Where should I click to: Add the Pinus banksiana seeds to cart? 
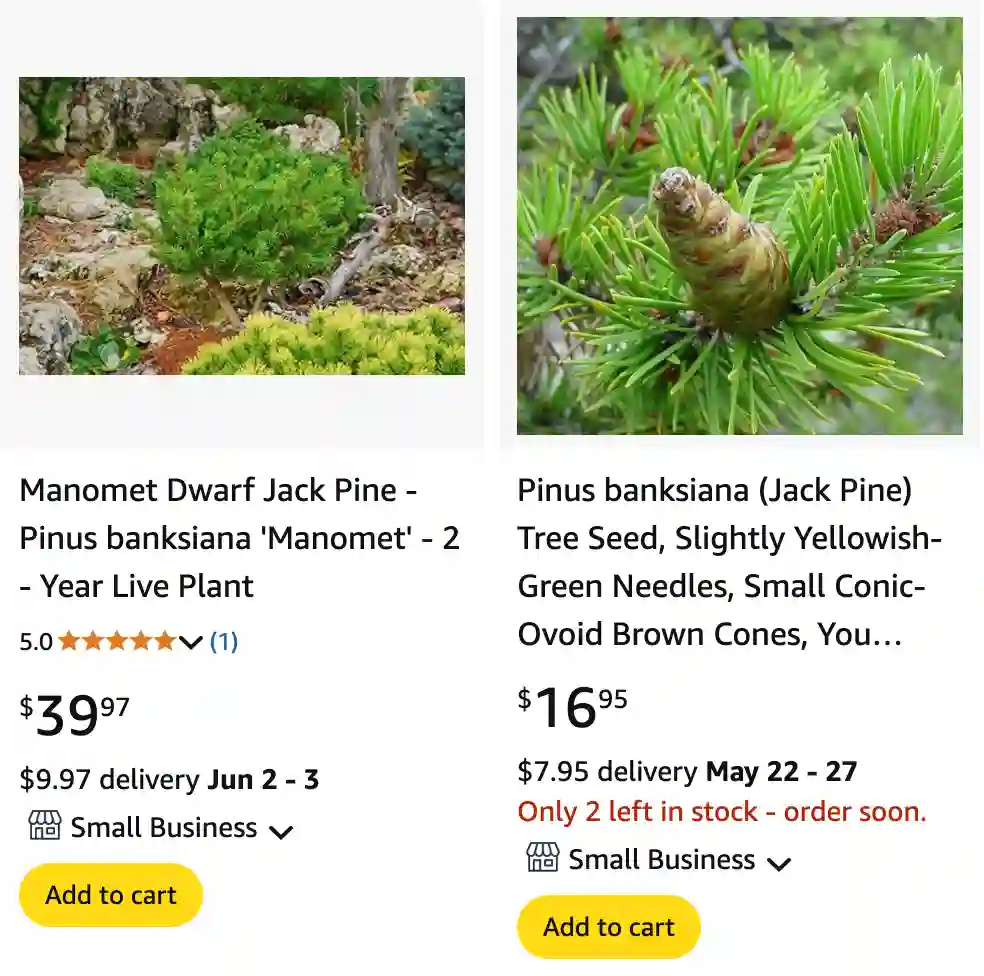coord(607,927)
